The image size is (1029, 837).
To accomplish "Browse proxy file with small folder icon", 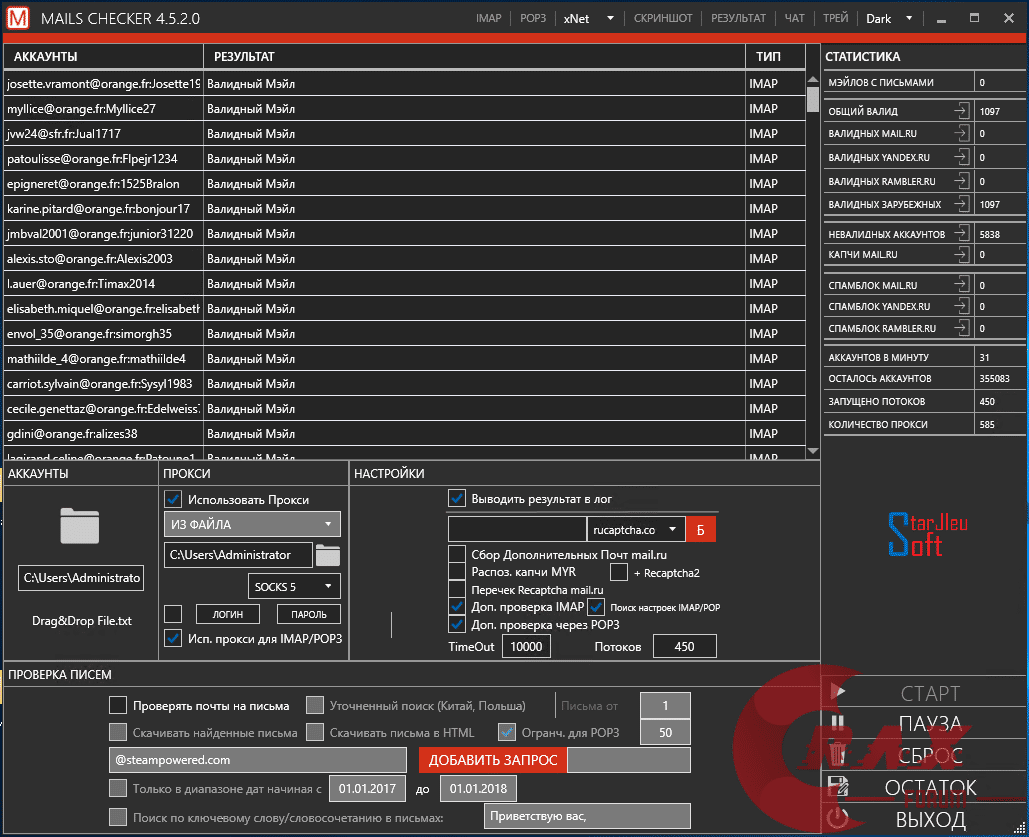I will [x=328, y=555].
